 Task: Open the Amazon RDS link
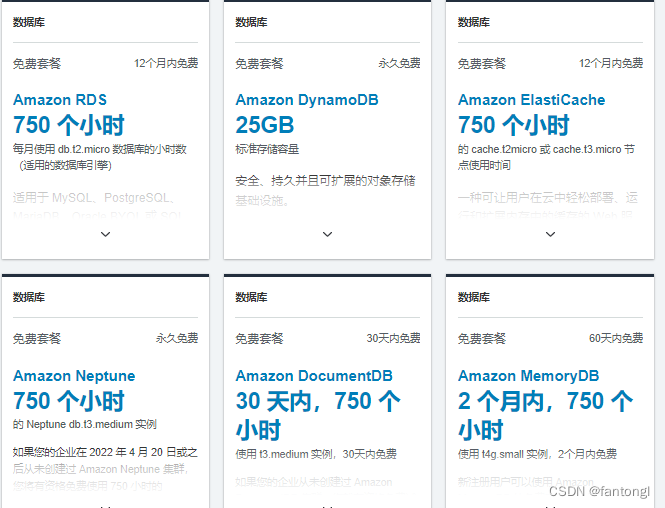tap(60, 100)
